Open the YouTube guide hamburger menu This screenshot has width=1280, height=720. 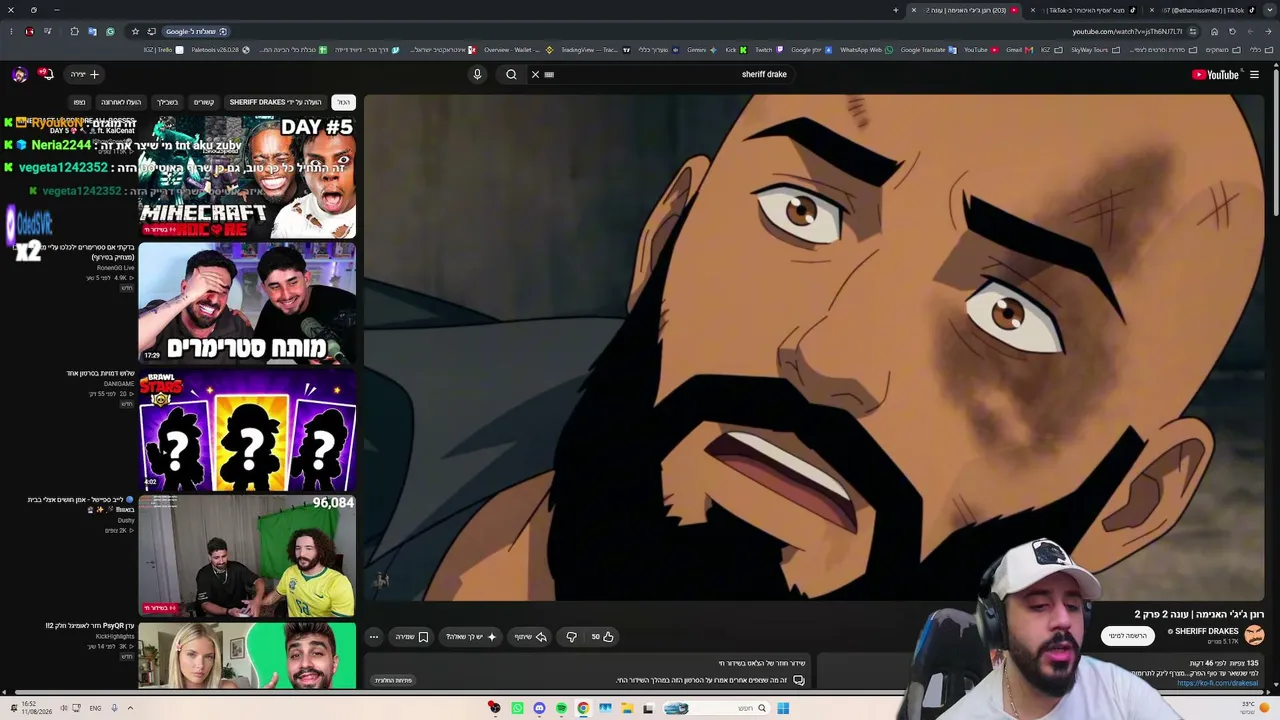(x=1254, y=74)
